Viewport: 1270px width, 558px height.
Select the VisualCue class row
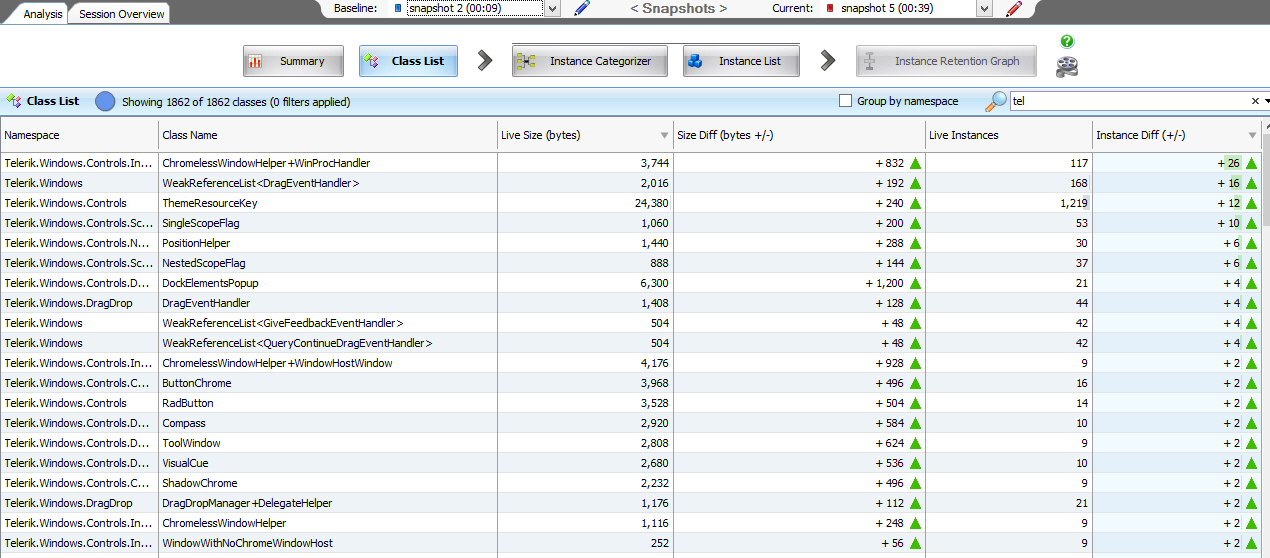tap(630, 463)
